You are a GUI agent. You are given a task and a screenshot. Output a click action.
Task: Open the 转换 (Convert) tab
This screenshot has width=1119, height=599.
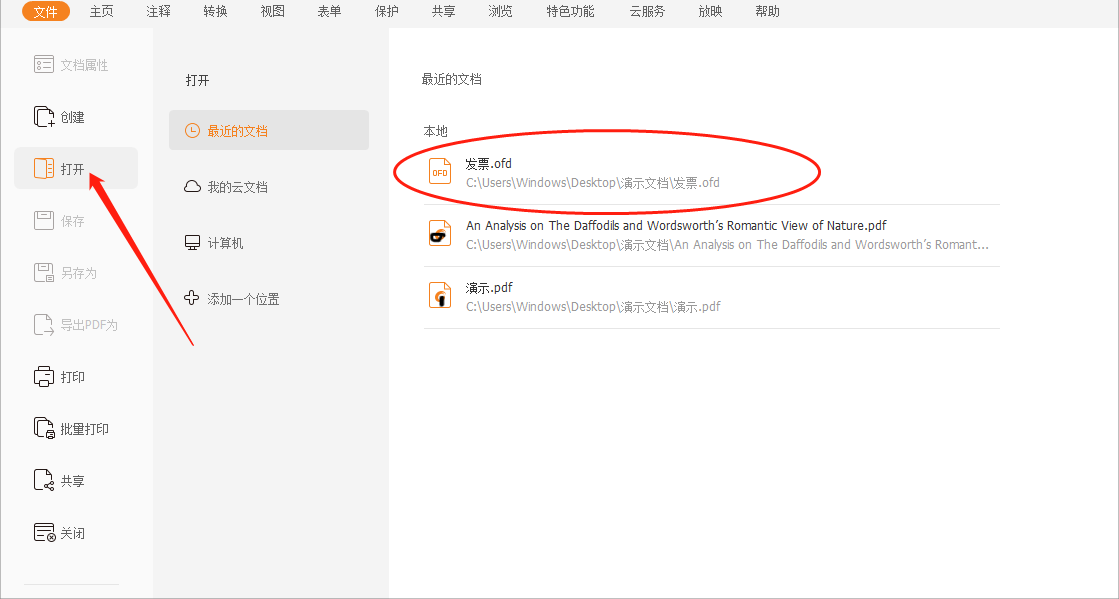pyautogui.click(x=214, y=11)
